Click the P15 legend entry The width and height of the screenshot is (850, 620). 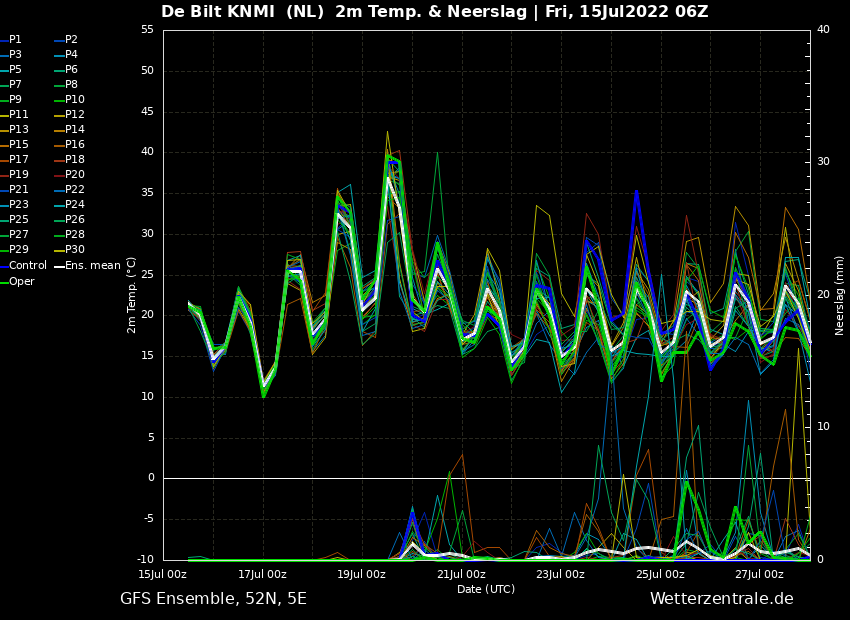pos(15,145)
